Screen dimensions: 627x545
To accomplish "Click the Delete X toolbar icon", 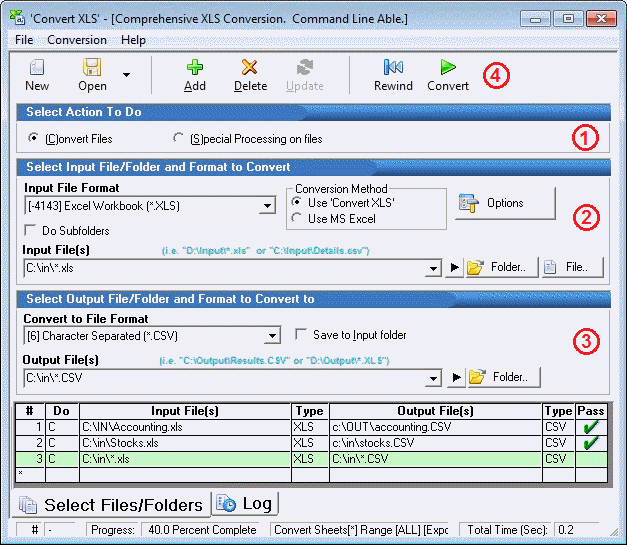I will click(x=250, y=68).
